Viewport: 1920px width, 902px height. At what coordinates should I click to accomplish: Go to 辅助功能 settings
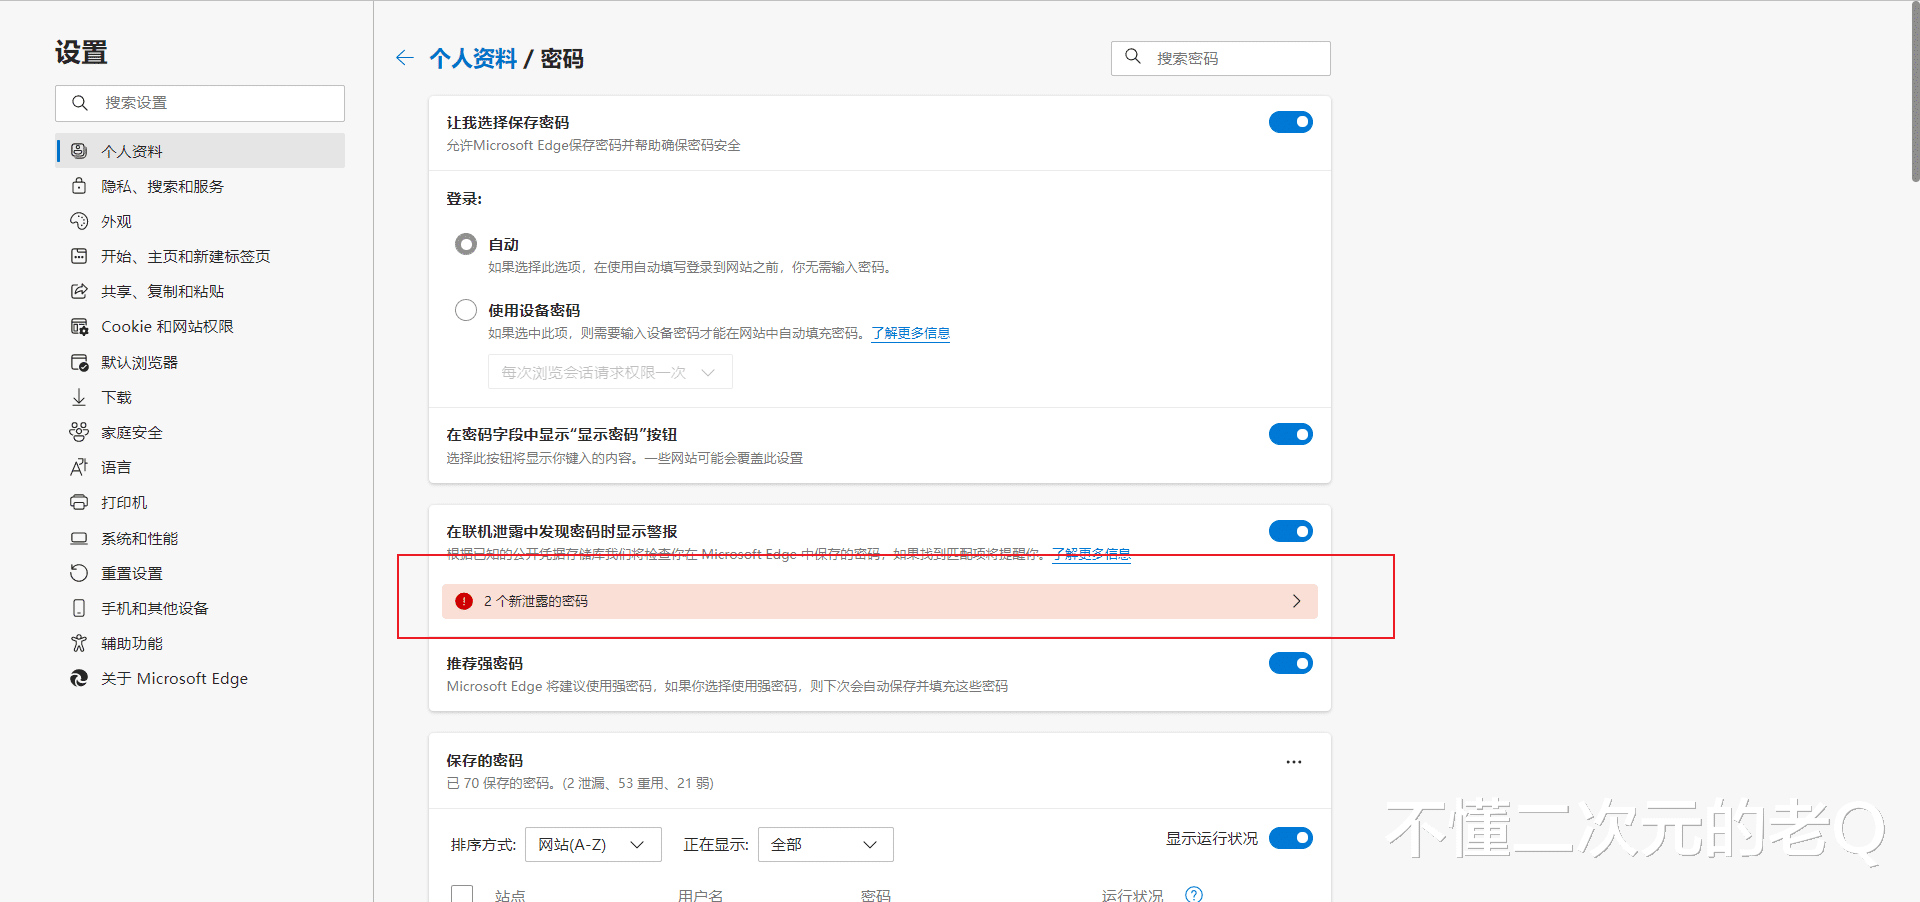point(200,643)
